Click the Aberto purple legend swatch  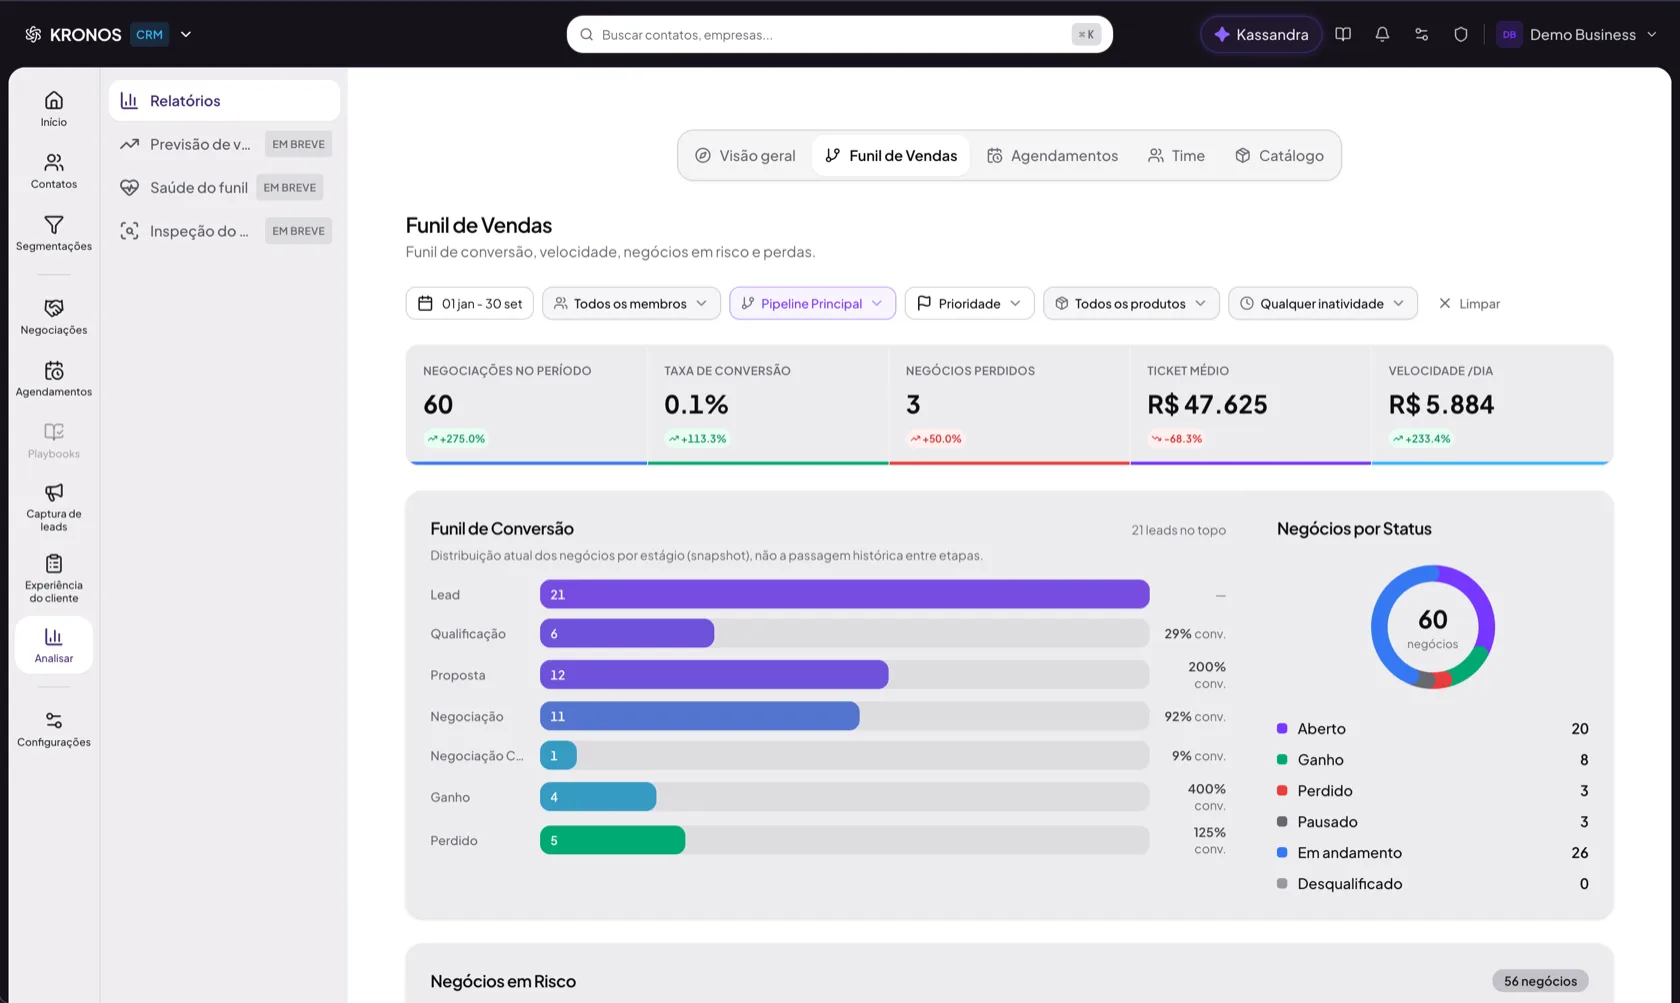pyautogui.click(x=1282, y=728)
